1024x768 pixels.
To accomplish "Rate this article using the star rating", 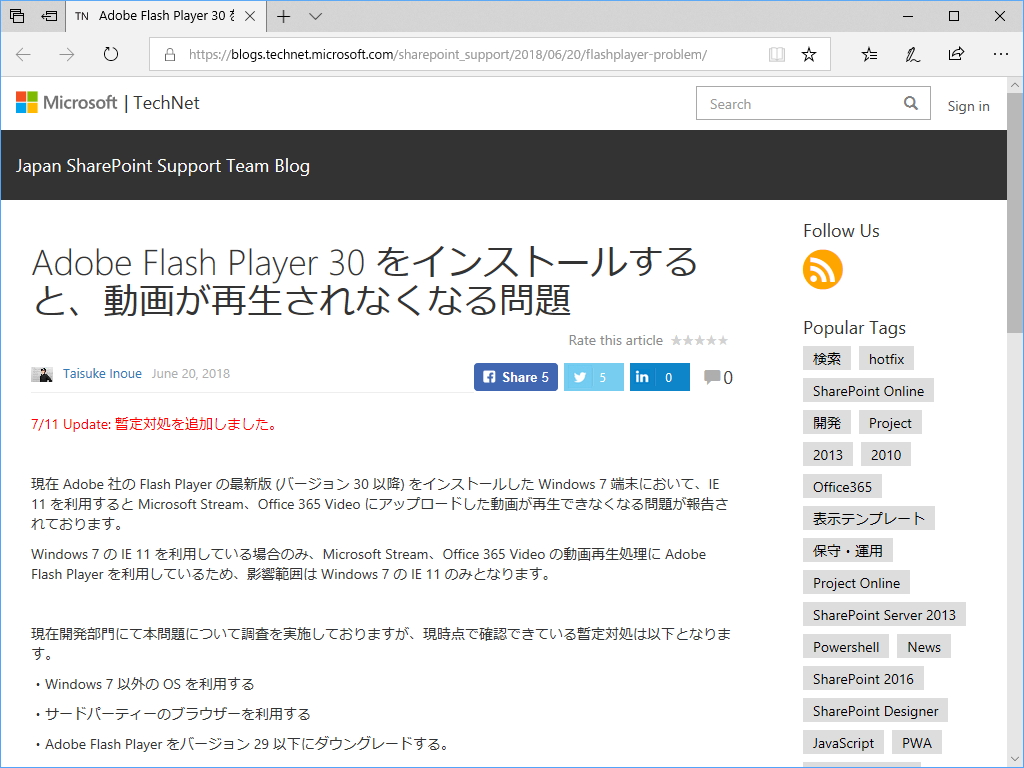I will pyautogui.click(x=699, y=340).
